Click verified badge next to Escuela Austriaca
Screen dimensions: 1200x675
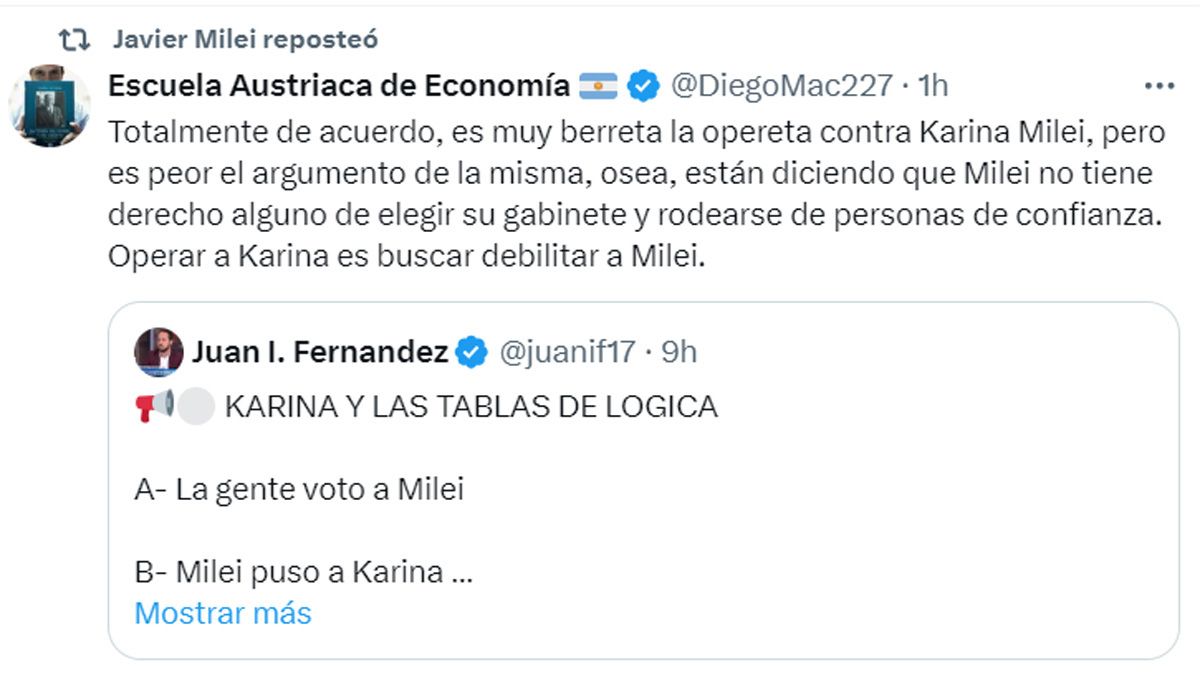643,86
